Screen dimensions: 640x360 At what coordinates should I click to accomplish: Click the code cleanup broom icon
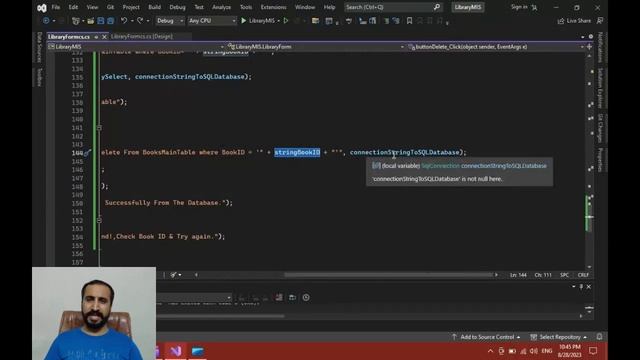tap(173, 275)
